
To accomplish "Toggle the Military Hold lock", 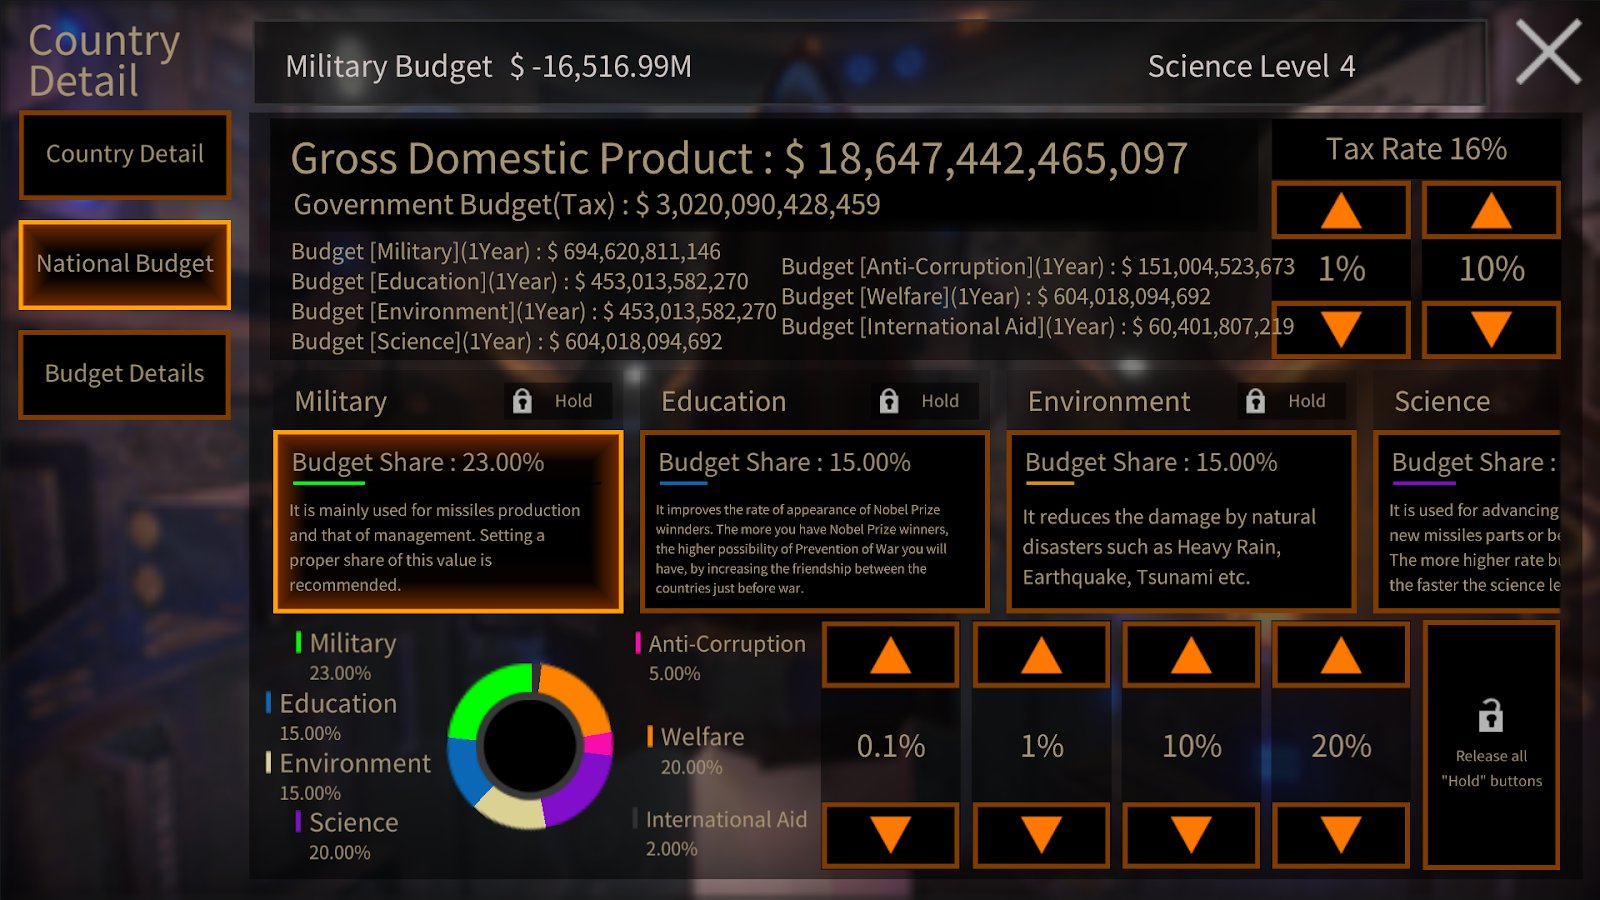I will pos(553,401).
